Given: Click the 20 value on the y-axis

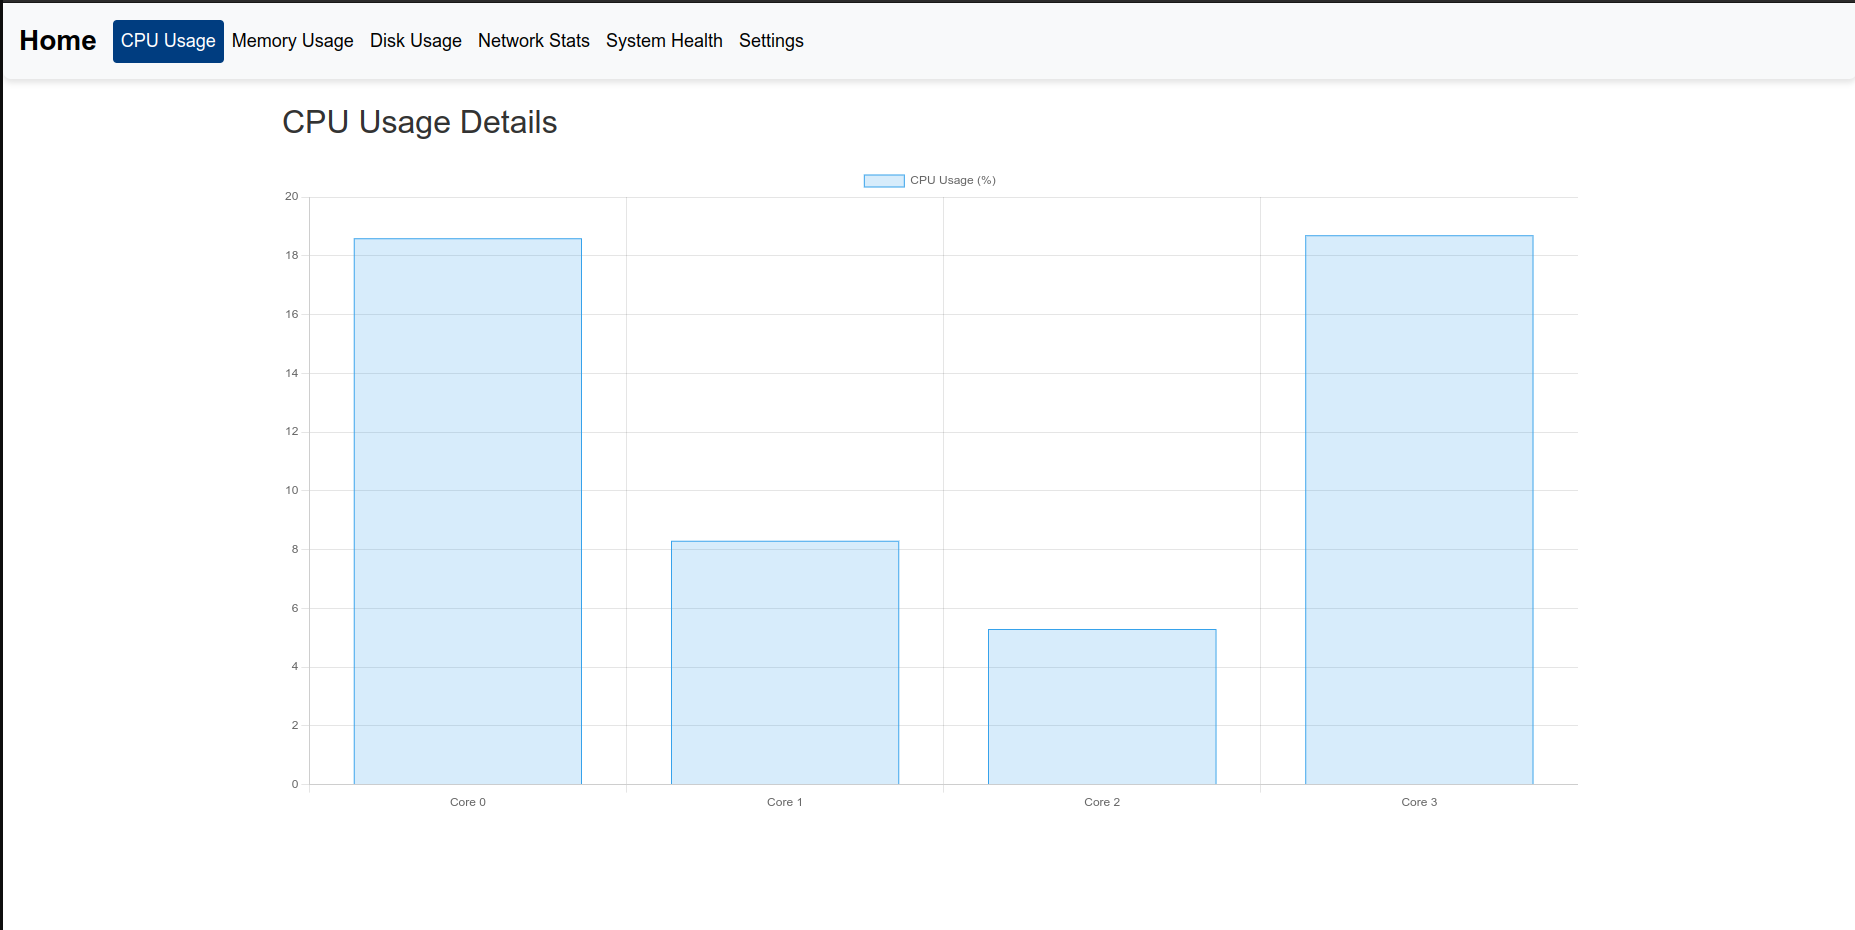Looking at the screenshot, I should [x=291, y=197].
